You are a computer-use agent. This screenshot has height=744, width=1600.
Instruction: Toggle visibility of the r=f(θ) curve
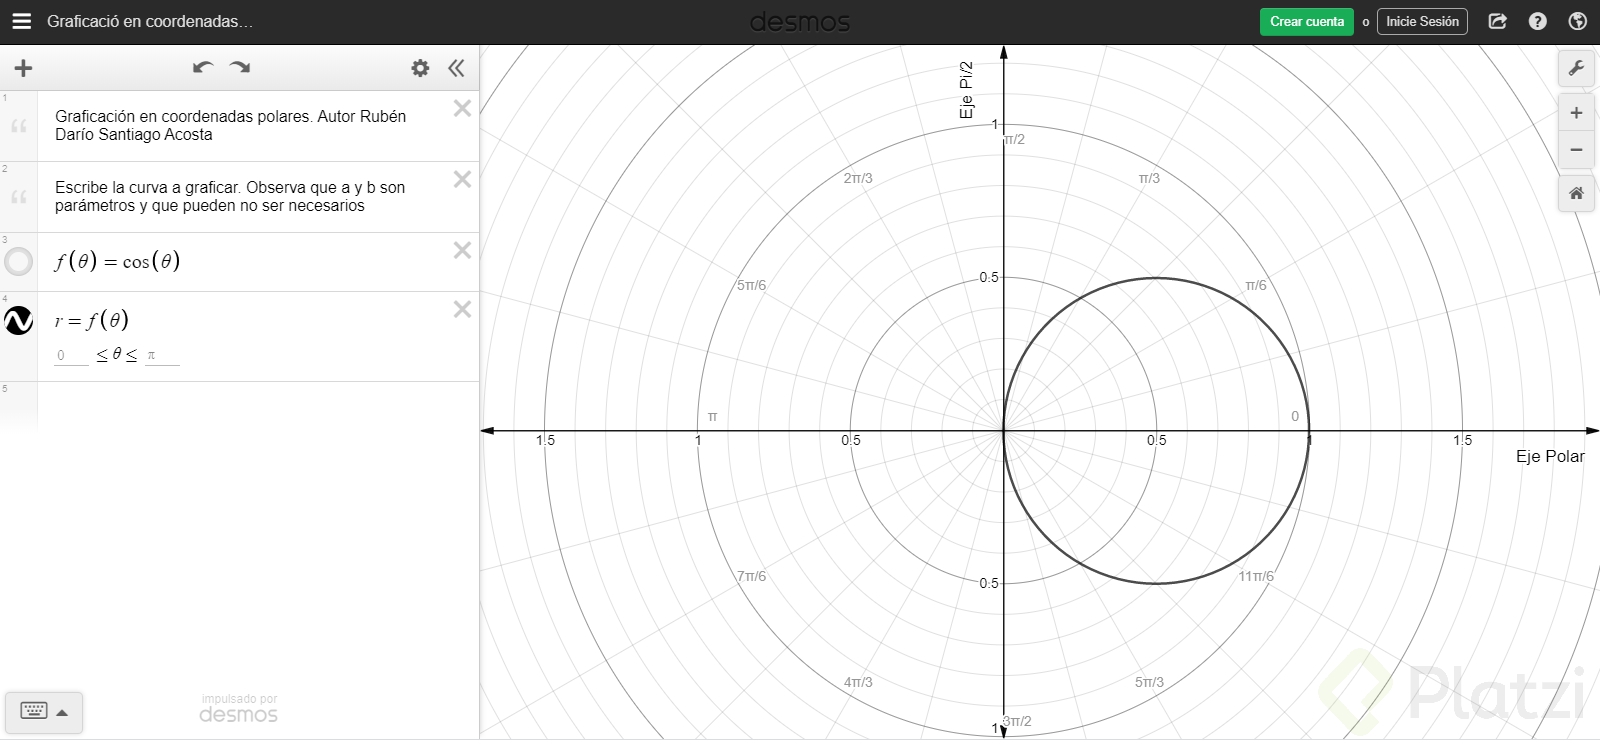(19, 321)
